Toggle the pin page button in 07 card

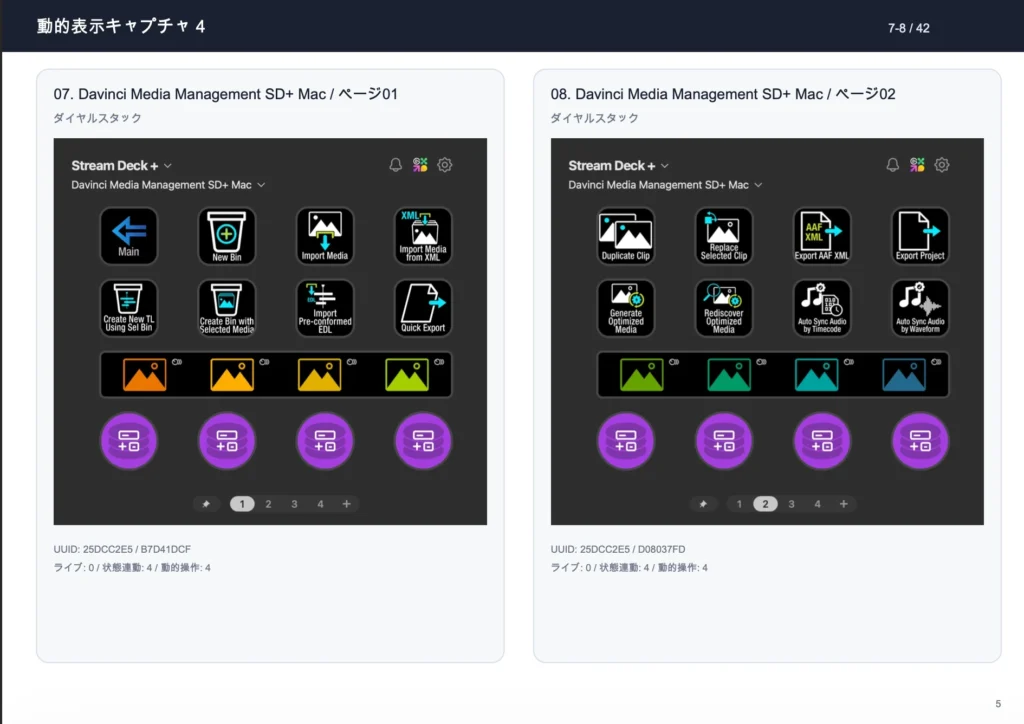(x=206, y=504)
